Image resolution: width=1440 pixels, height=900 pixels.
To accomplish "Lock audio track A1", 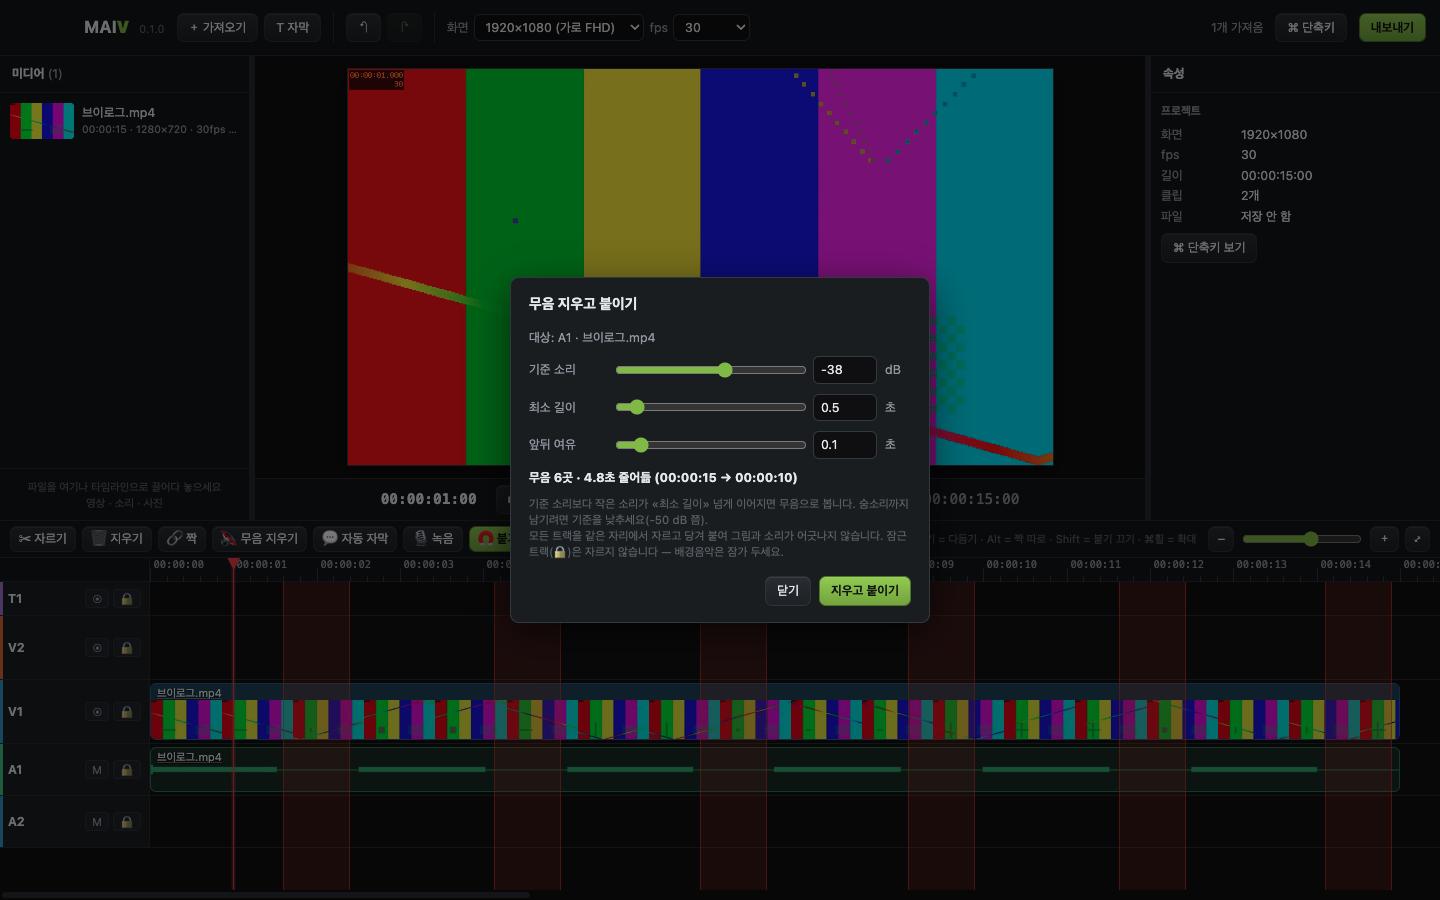I will [127, 770].
